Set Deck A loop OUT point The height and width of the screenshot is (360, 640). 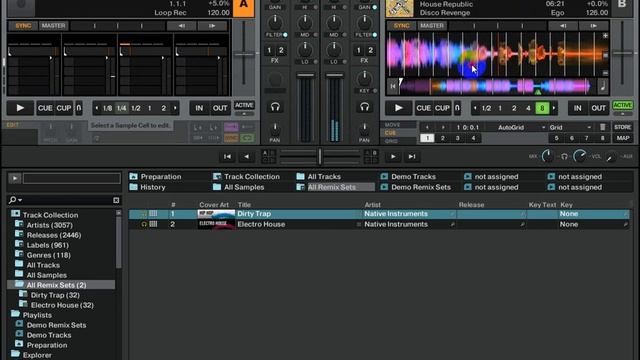220,108
